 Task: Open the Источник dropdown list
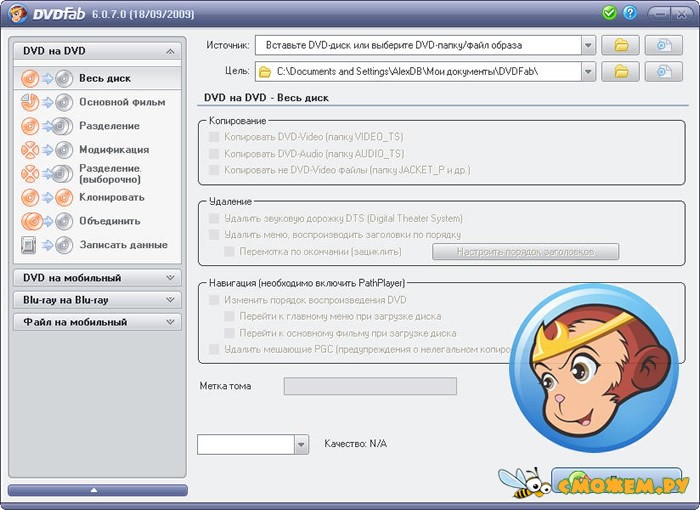point(588,45)
